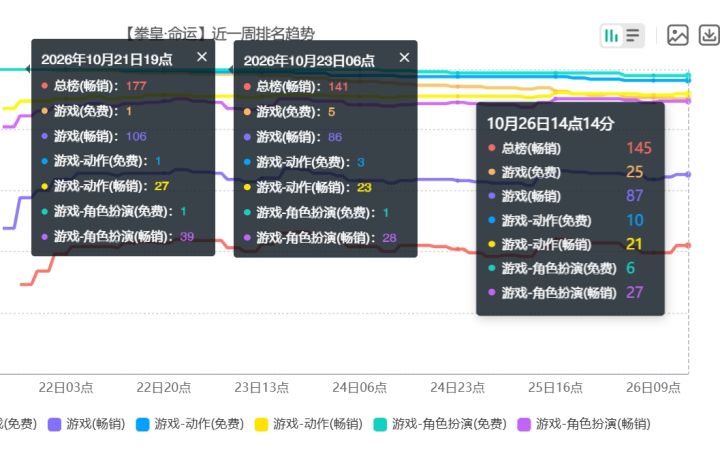Select 游戏(畅销) row showing 86
720x458 pixels.
[x=292, y=137]
